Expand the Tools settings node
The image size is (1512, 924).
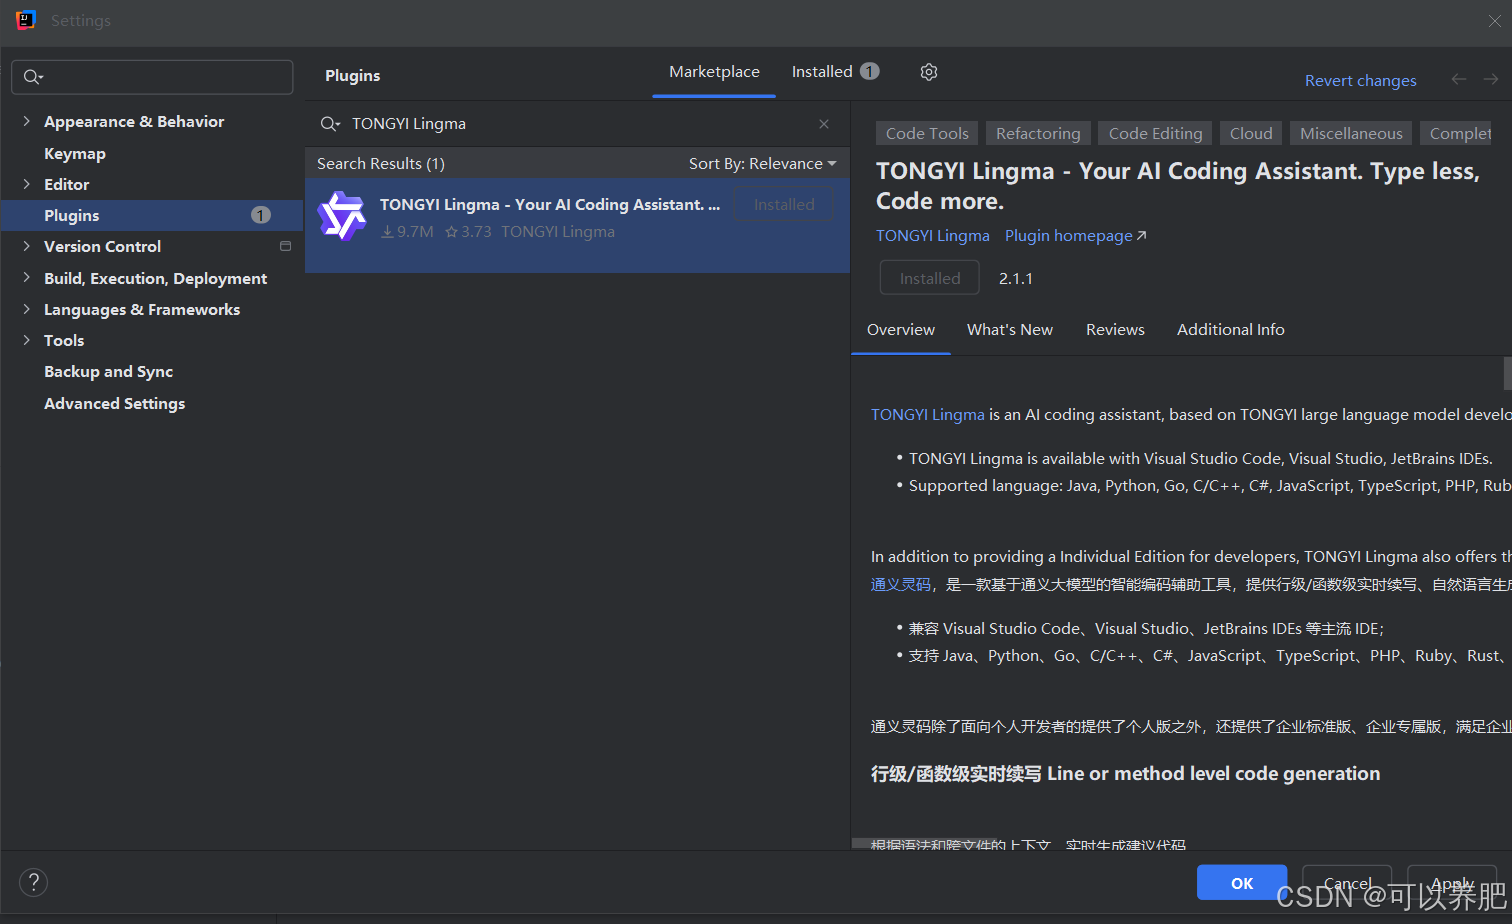click(x=27, y=340)
